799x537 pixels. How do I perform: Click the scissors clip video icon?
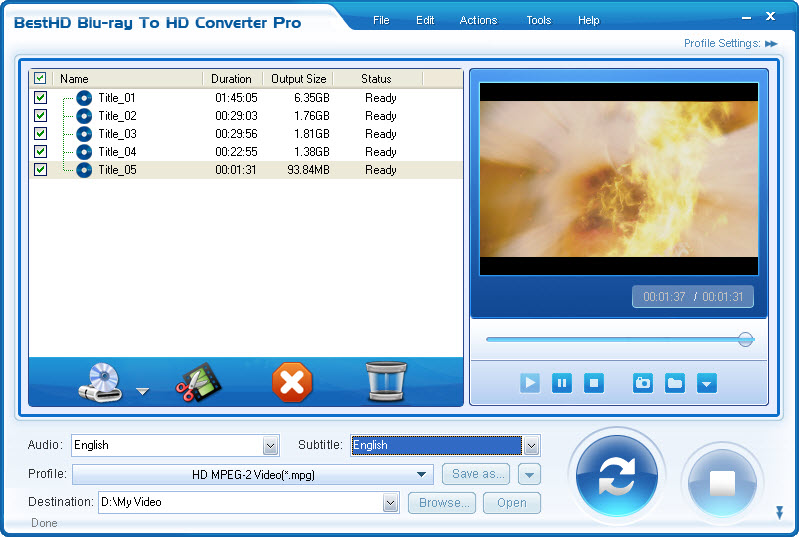[x=198, y=383]
